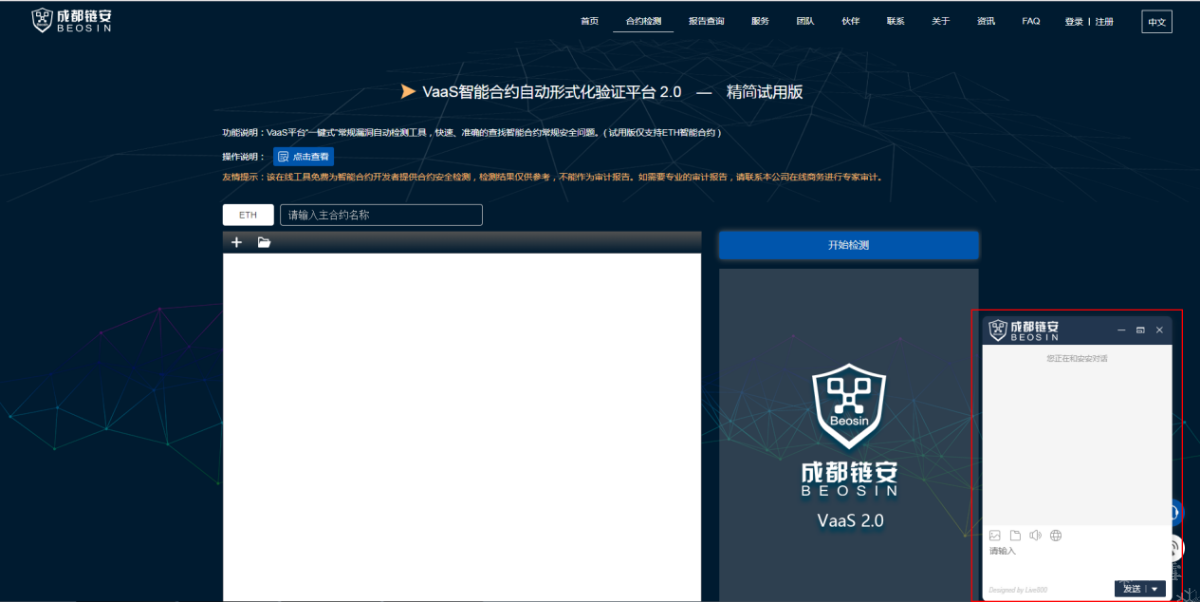This screenshot has height=602, width=1200.
Task: Open the 伙伴 navigation item
Action: [x=850, y=21]
